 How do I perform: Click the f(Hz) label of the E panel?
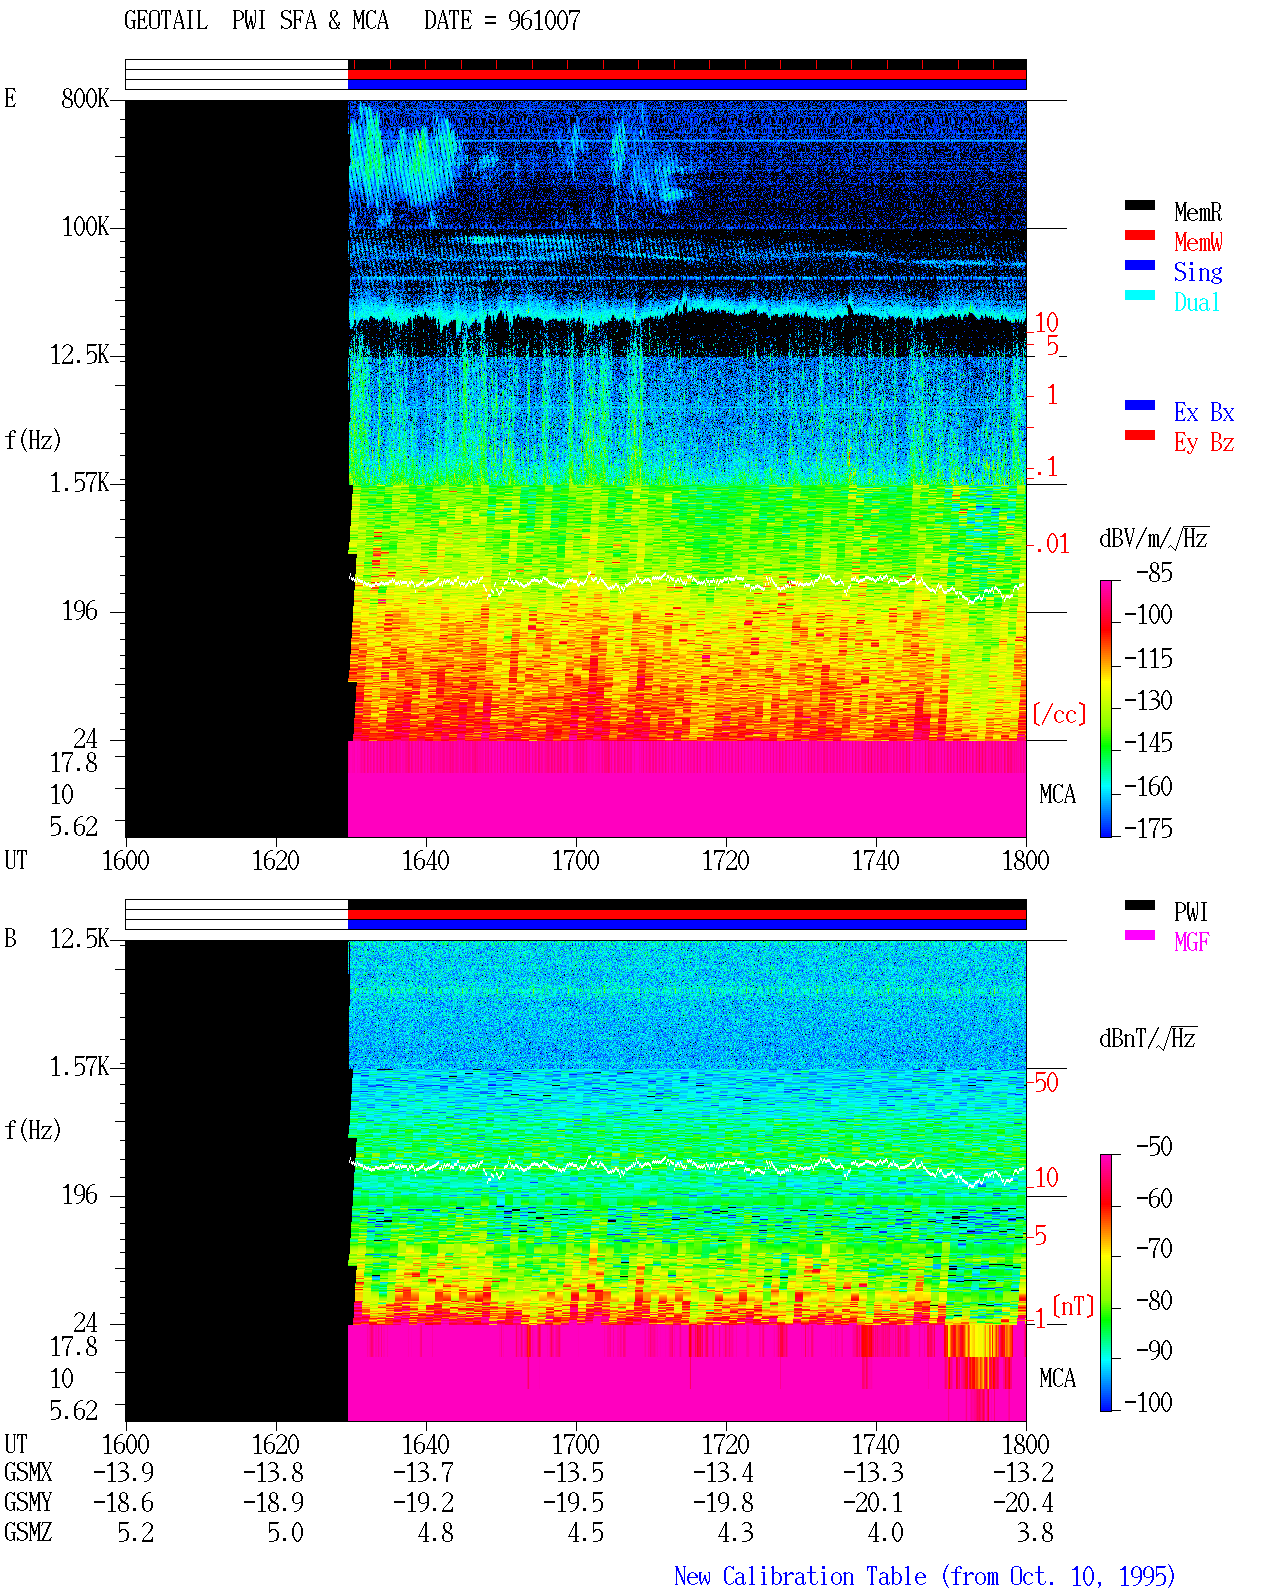pos(33,440)
